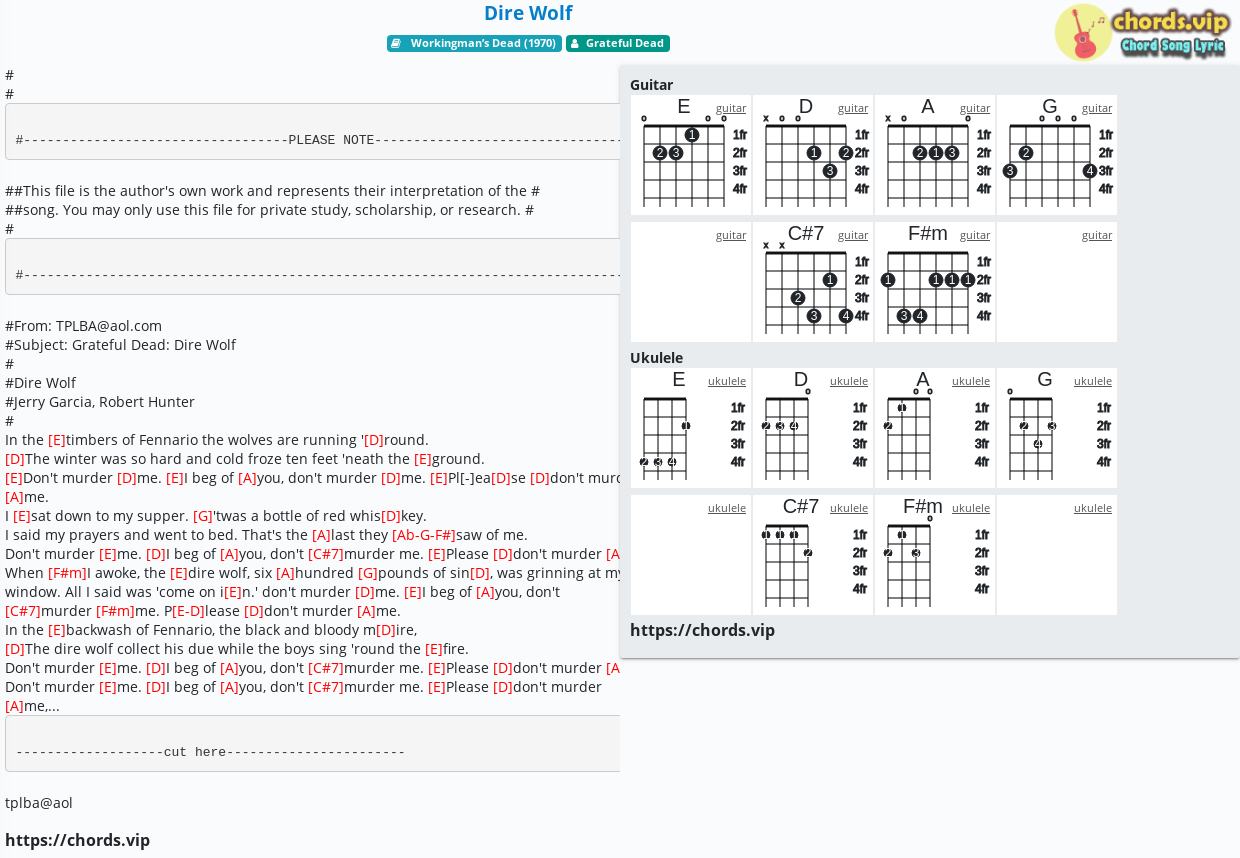Click the [E] chord before 'backwash of Fennario'
Image resolution: width=1240 pixels, height=858 pixels.
(x=57, y=630)
